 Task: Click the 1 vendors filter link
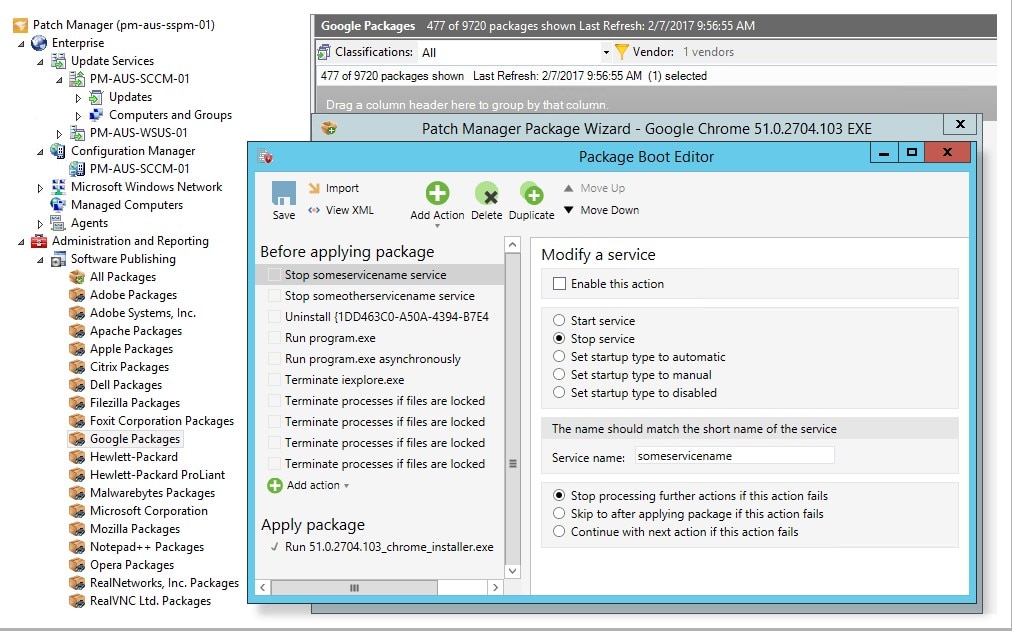[708, 52]
